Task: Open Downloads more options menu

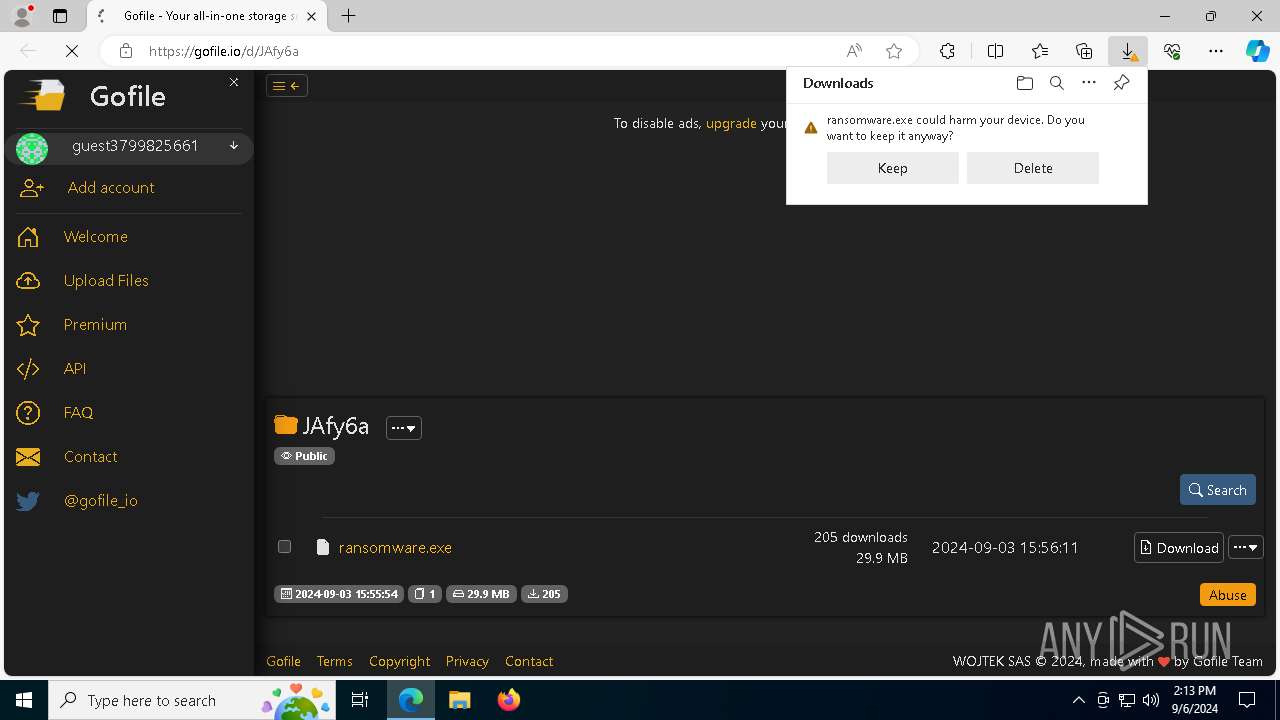Action: click(x=1089, y=83)
